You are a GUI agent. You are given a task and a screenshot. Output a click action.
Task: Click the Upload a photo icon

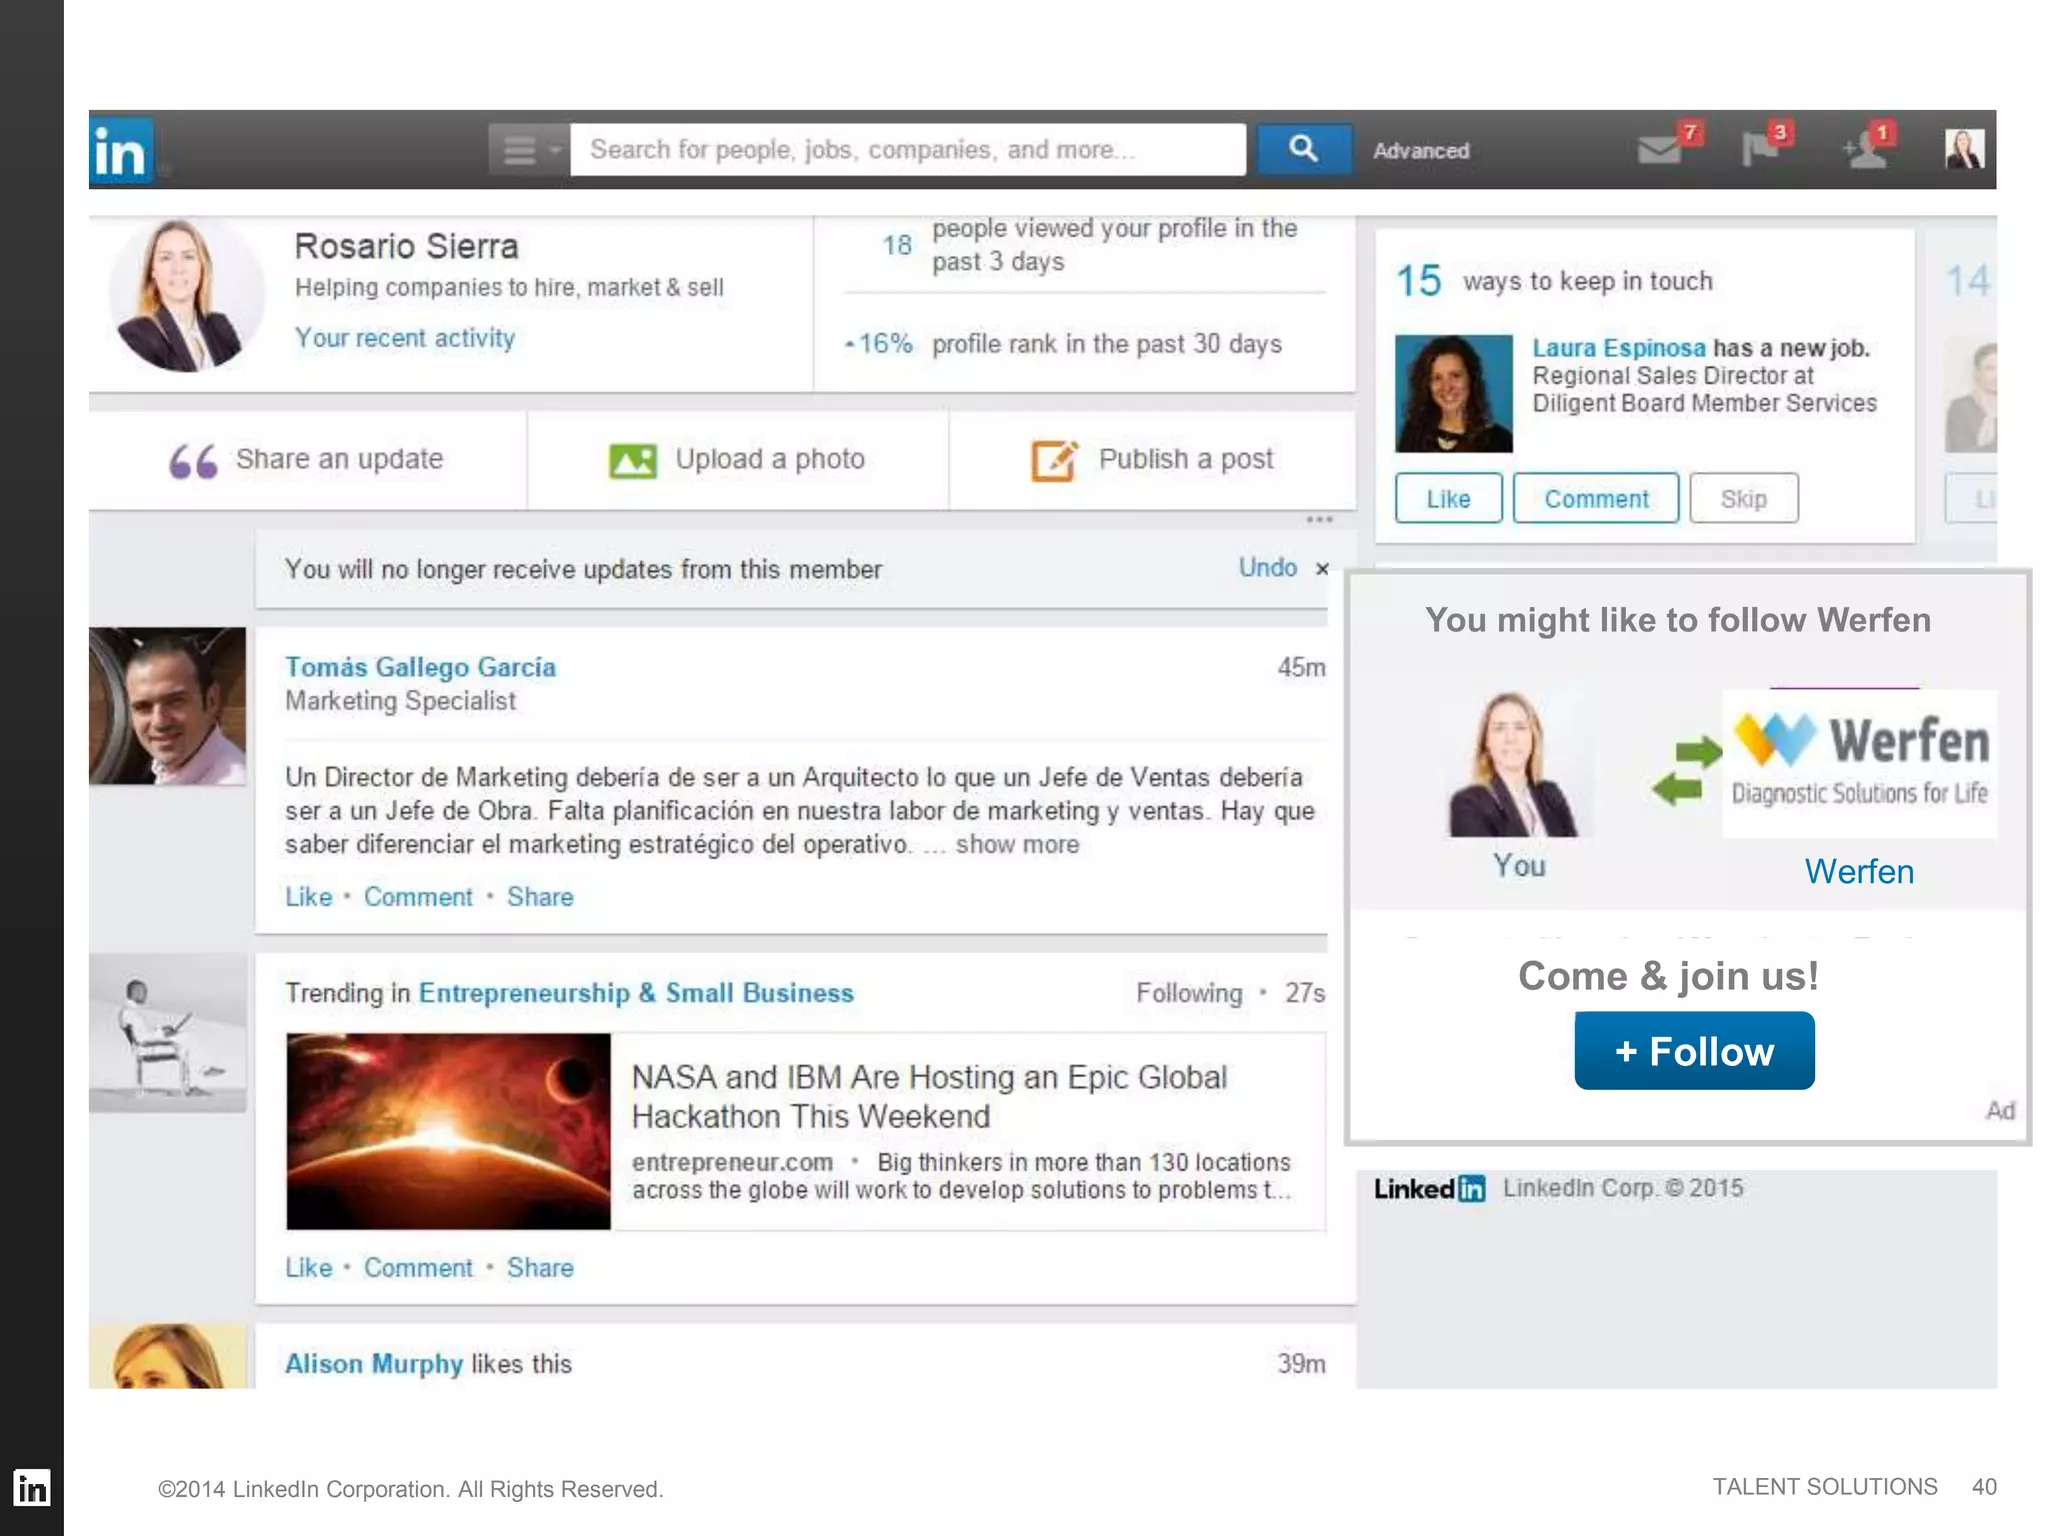pyautogui.click(x=633, y=461)
